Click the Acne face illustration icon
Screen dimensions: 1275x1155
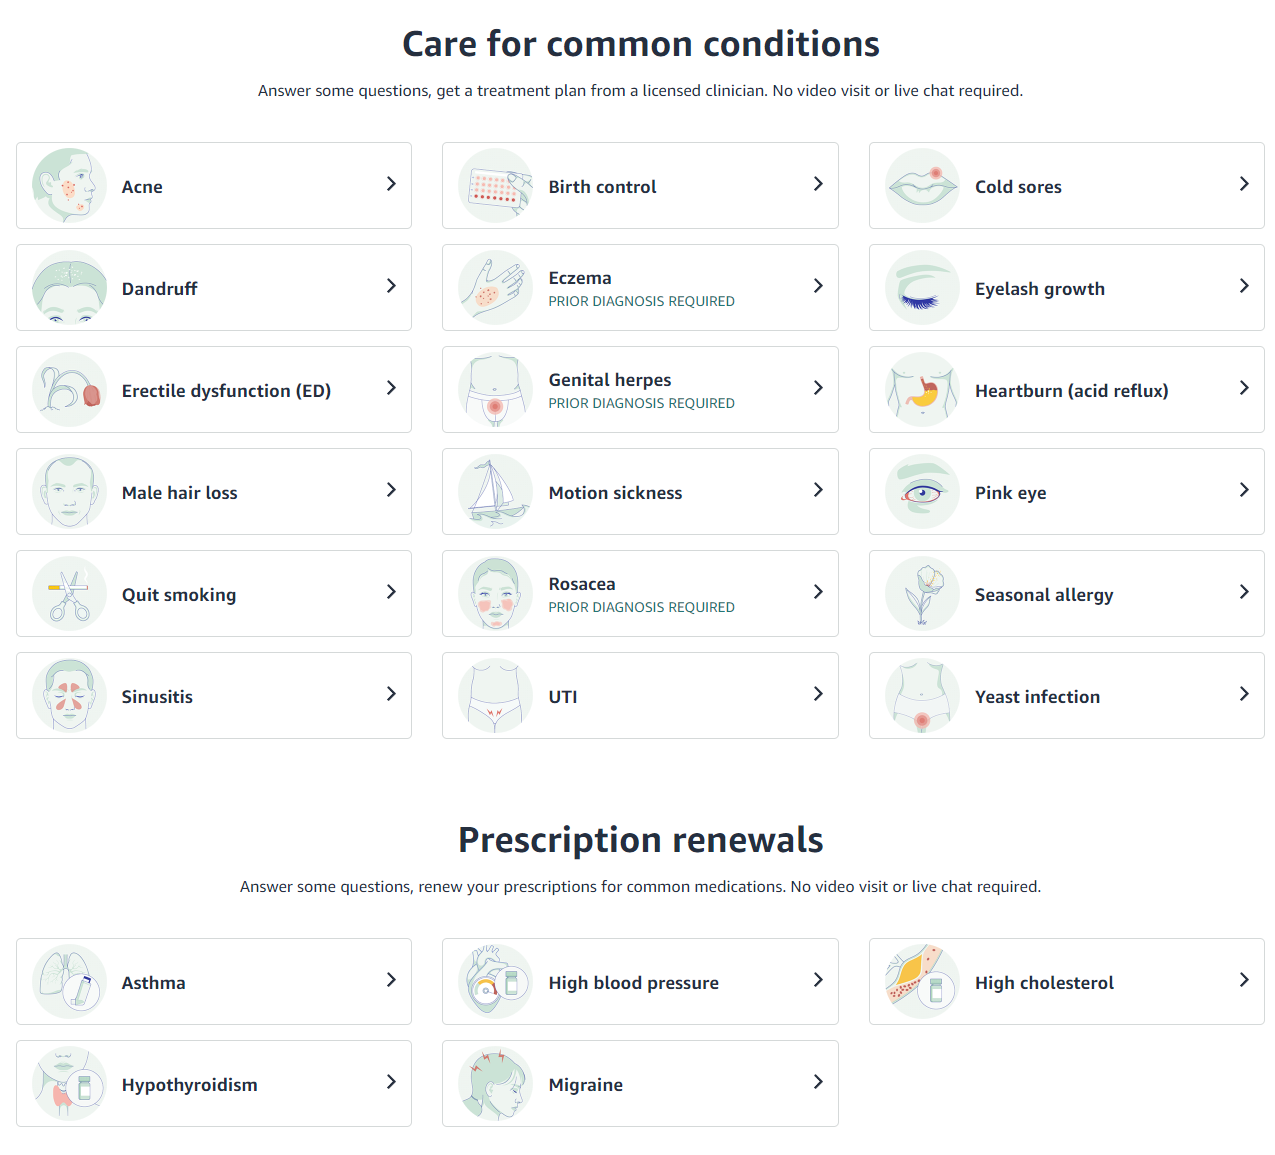69,186
